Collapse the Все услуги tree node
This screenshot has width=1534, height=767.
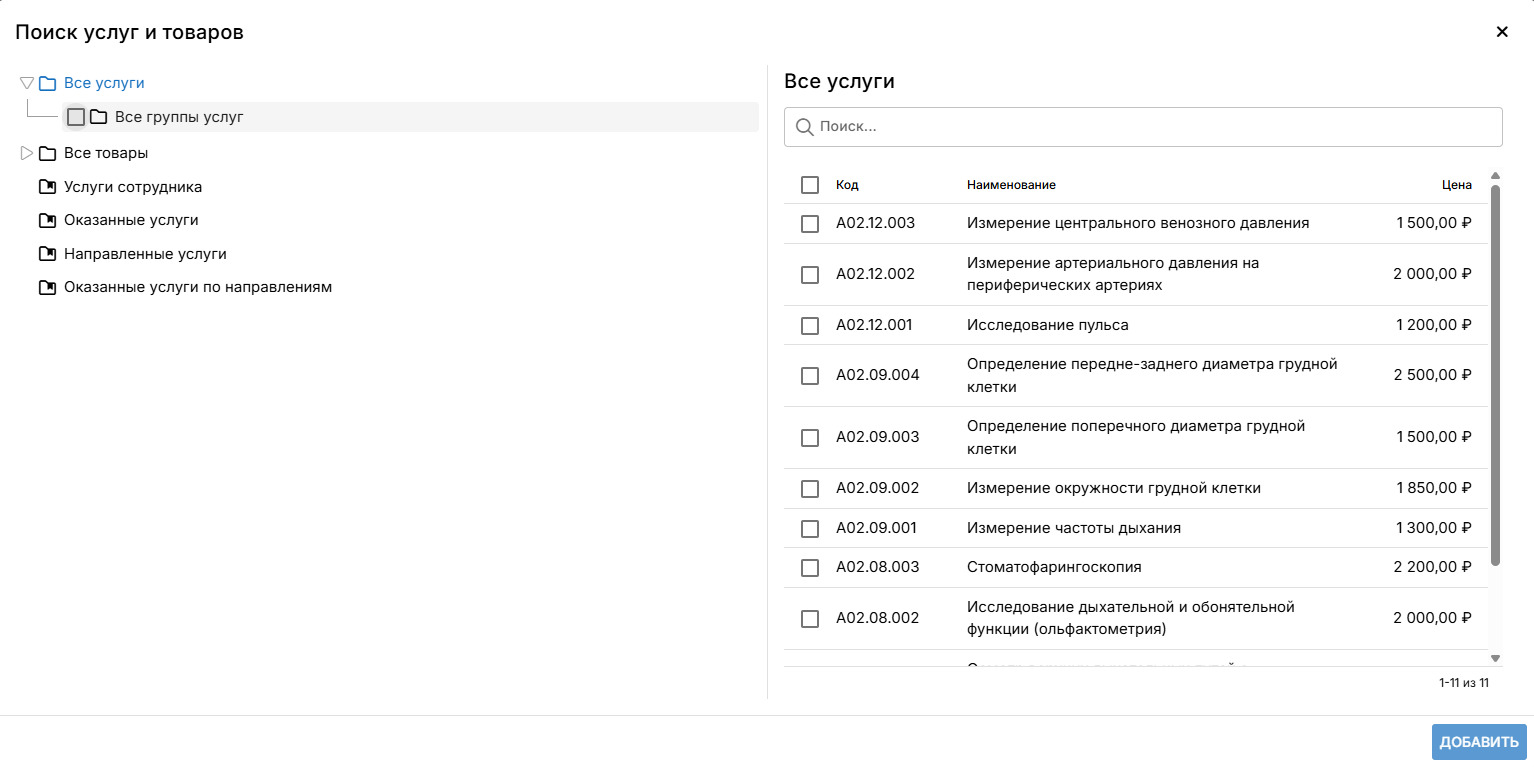click(x=27, y=83)
